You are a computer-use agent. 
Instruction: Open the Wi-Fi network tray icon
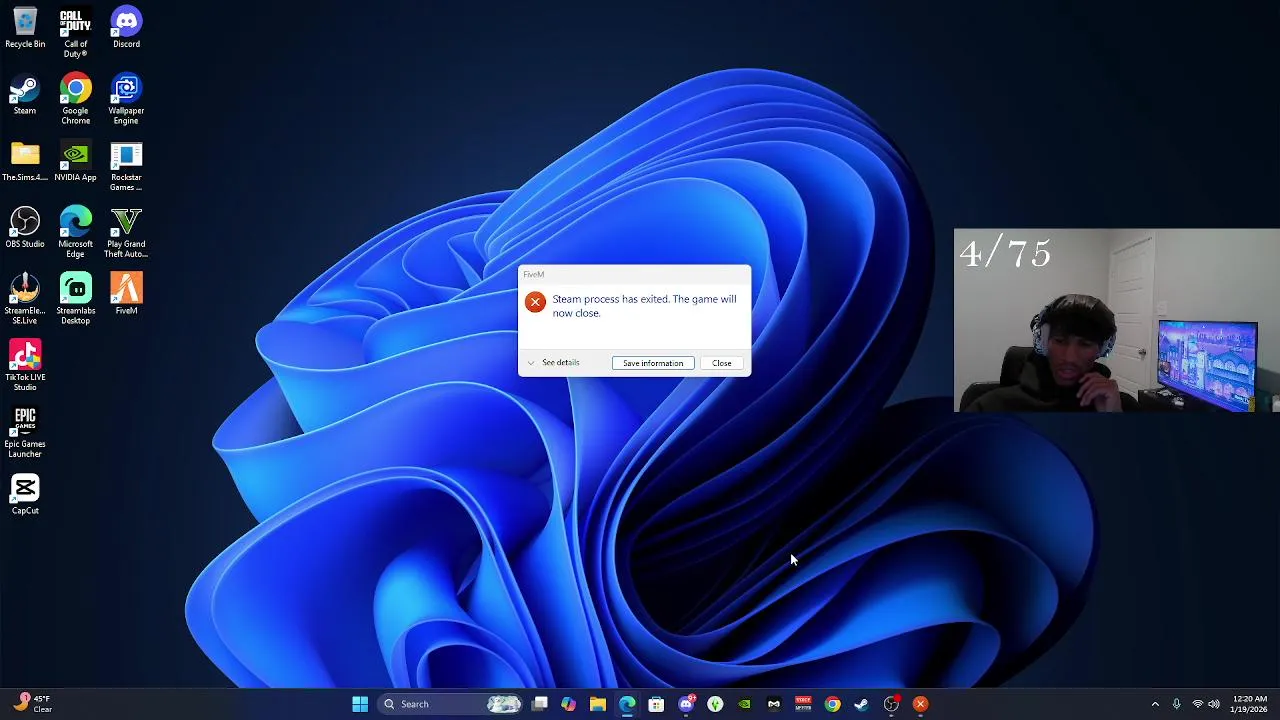[1197, 704]
